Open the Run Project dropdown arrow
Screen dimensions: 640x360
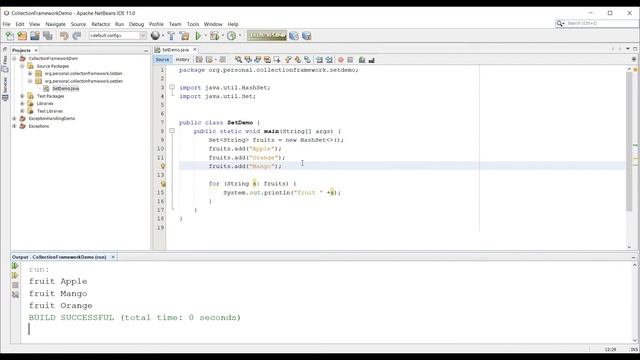[205, 36]
